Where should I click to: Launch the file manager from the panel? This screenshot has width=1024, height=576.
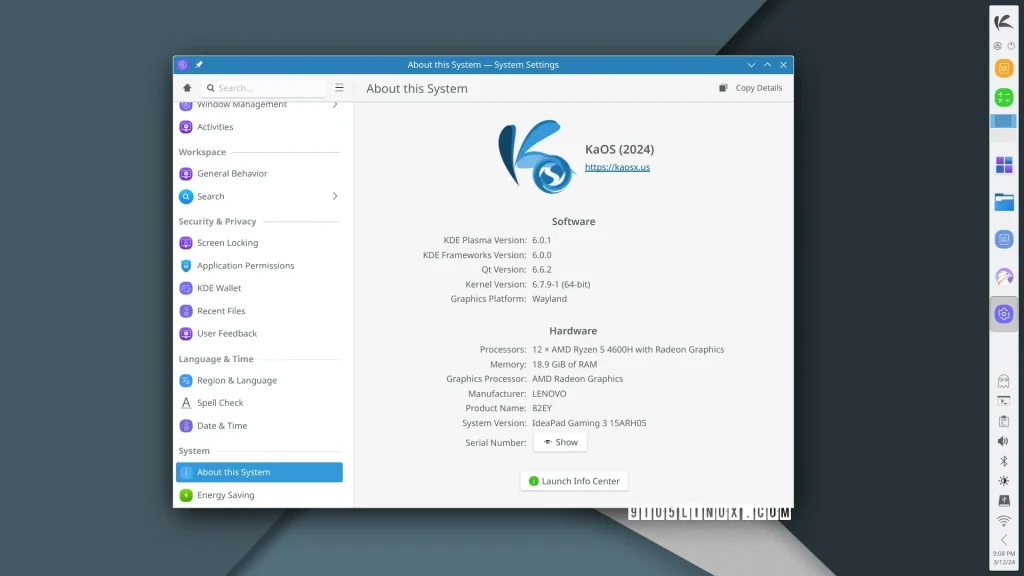1004,202
